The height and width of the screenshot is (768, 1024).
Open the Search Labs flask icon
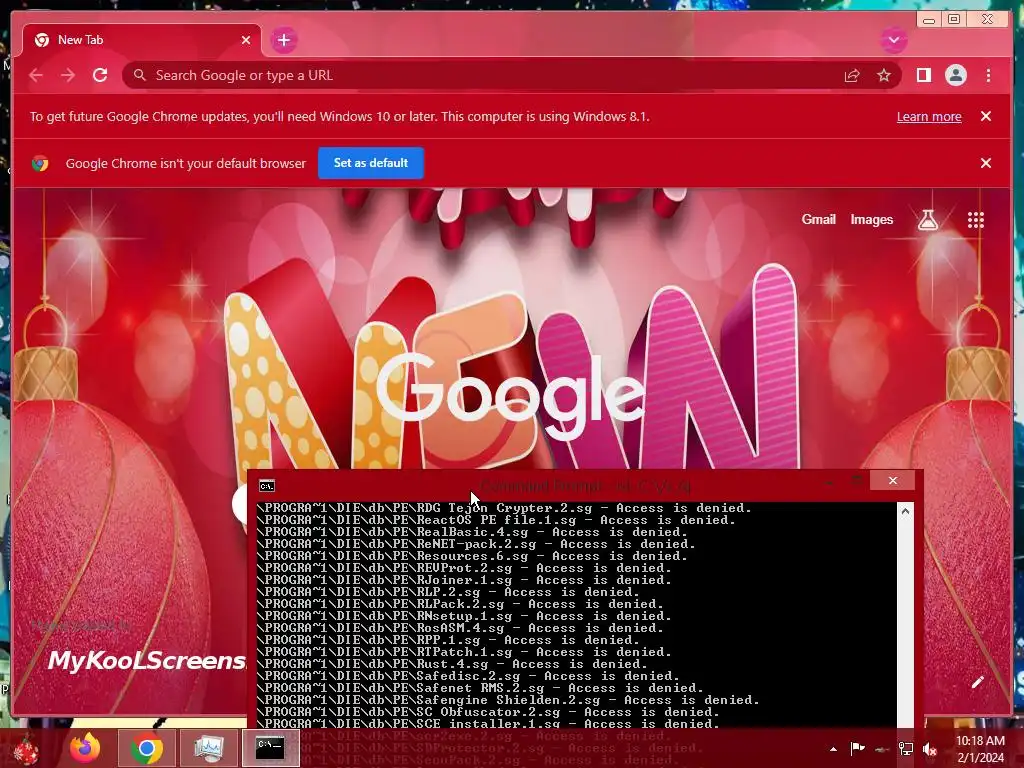coord(927,220)
